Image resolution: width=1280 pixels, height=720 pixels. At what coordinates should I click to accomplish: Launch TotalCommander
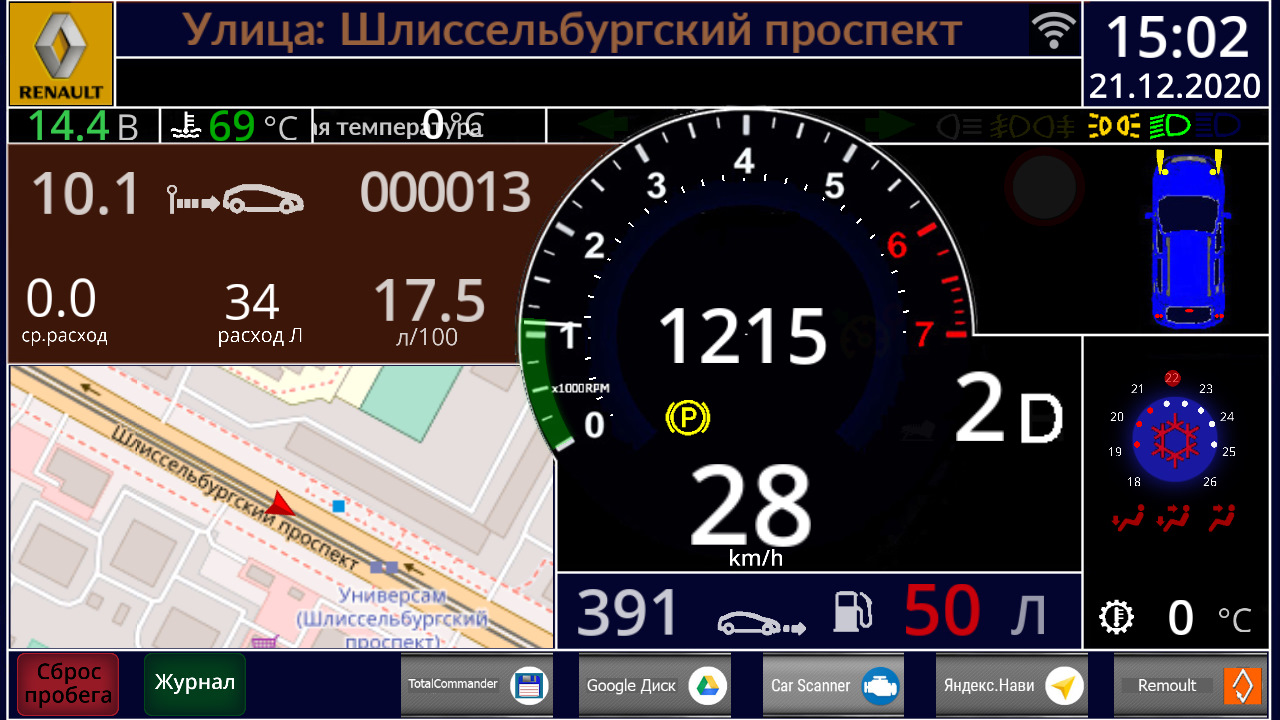pos(477,685)
